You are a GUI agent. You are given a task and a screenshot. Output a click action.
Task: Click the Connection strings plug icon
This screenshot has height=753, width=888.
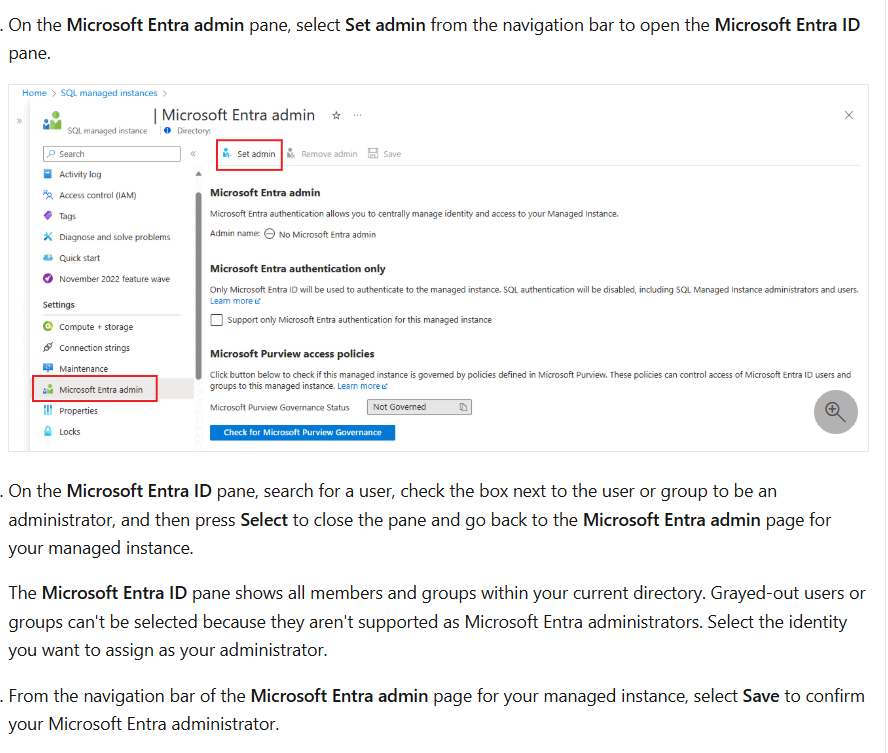[48, 348]
